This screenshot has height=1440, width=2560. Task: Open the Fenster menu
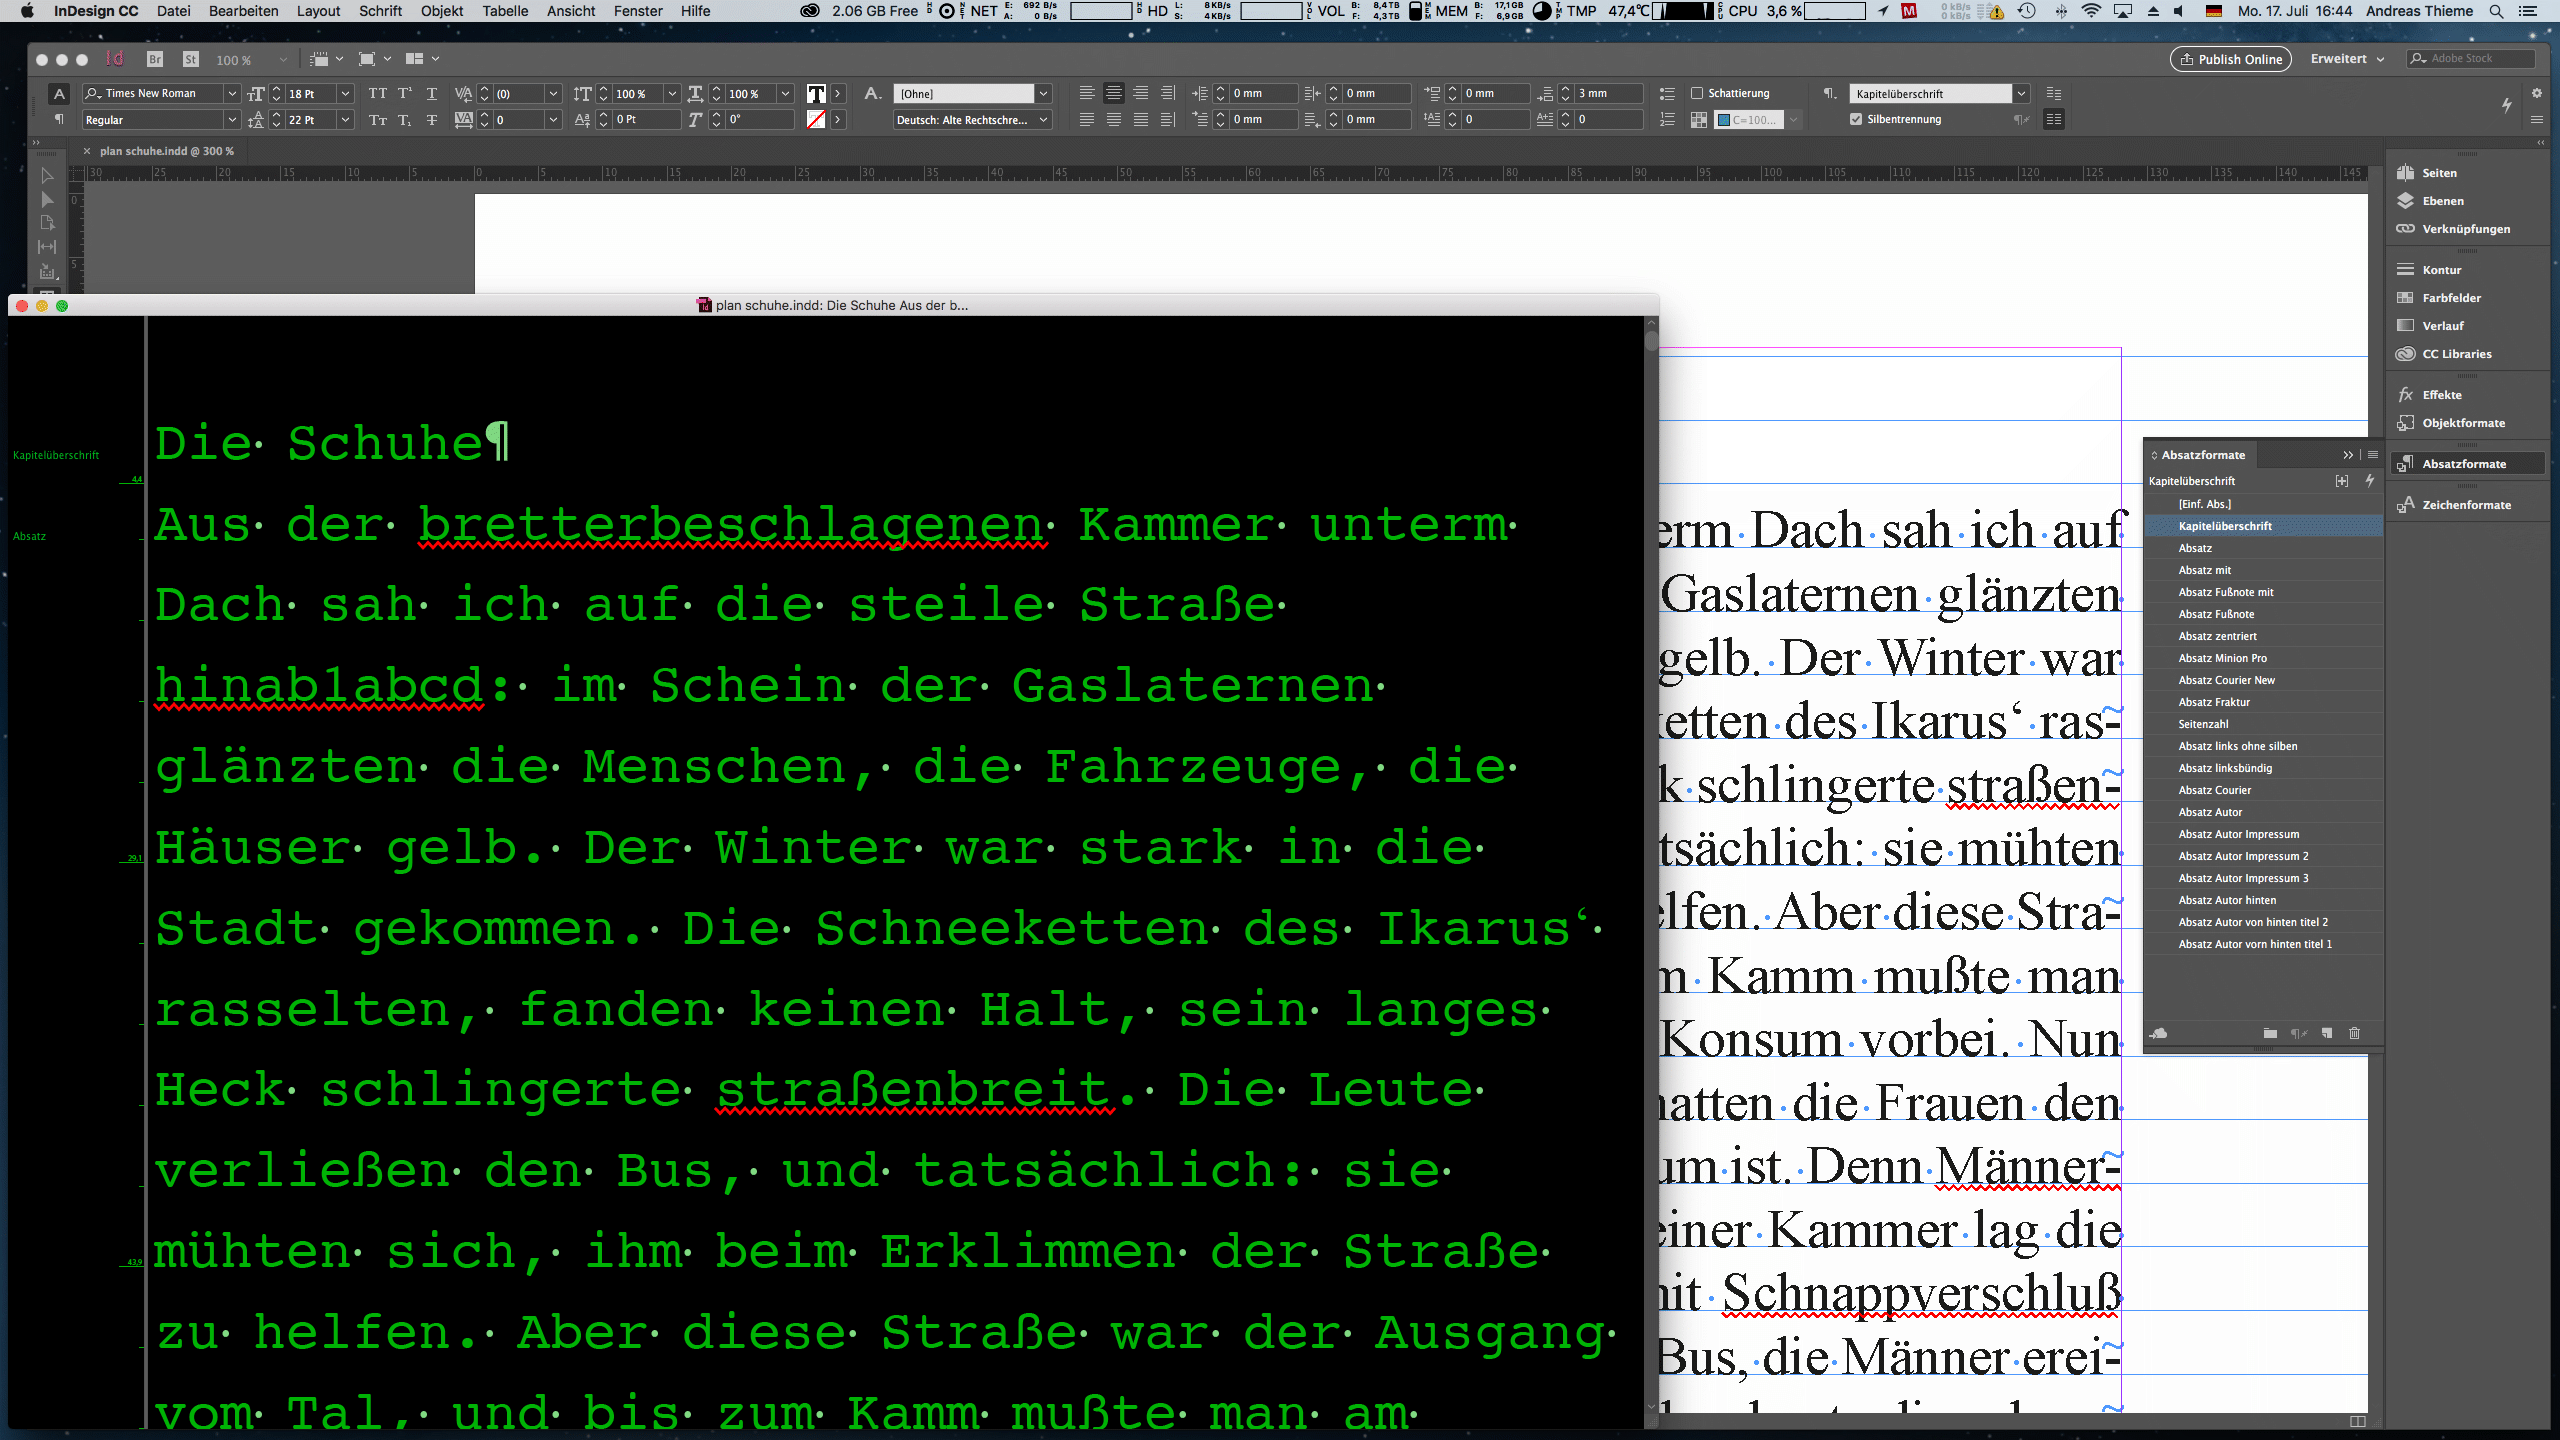click(638, 11)
